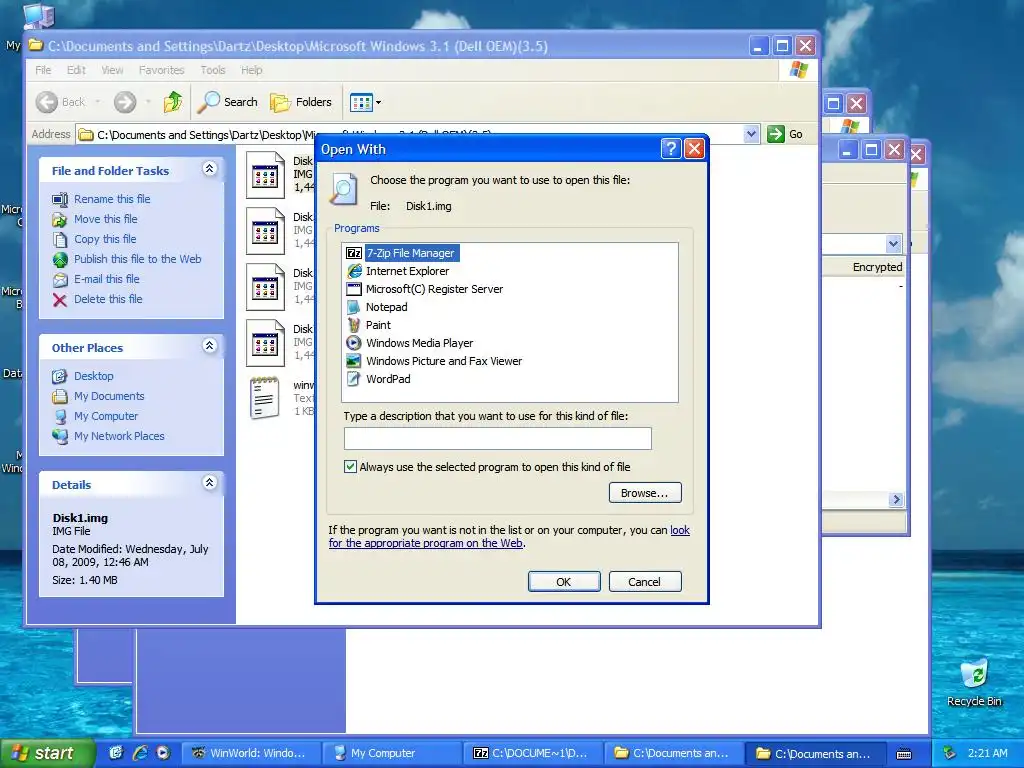The width and height of the screenshot is (1024, 768).
Task: Click Encrypted column header in background window
Action: coord(876,267)
